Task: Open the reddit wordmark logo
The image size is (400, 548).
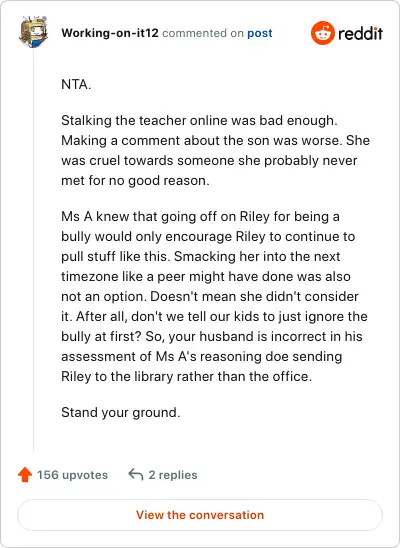Action: pos(361,34)
